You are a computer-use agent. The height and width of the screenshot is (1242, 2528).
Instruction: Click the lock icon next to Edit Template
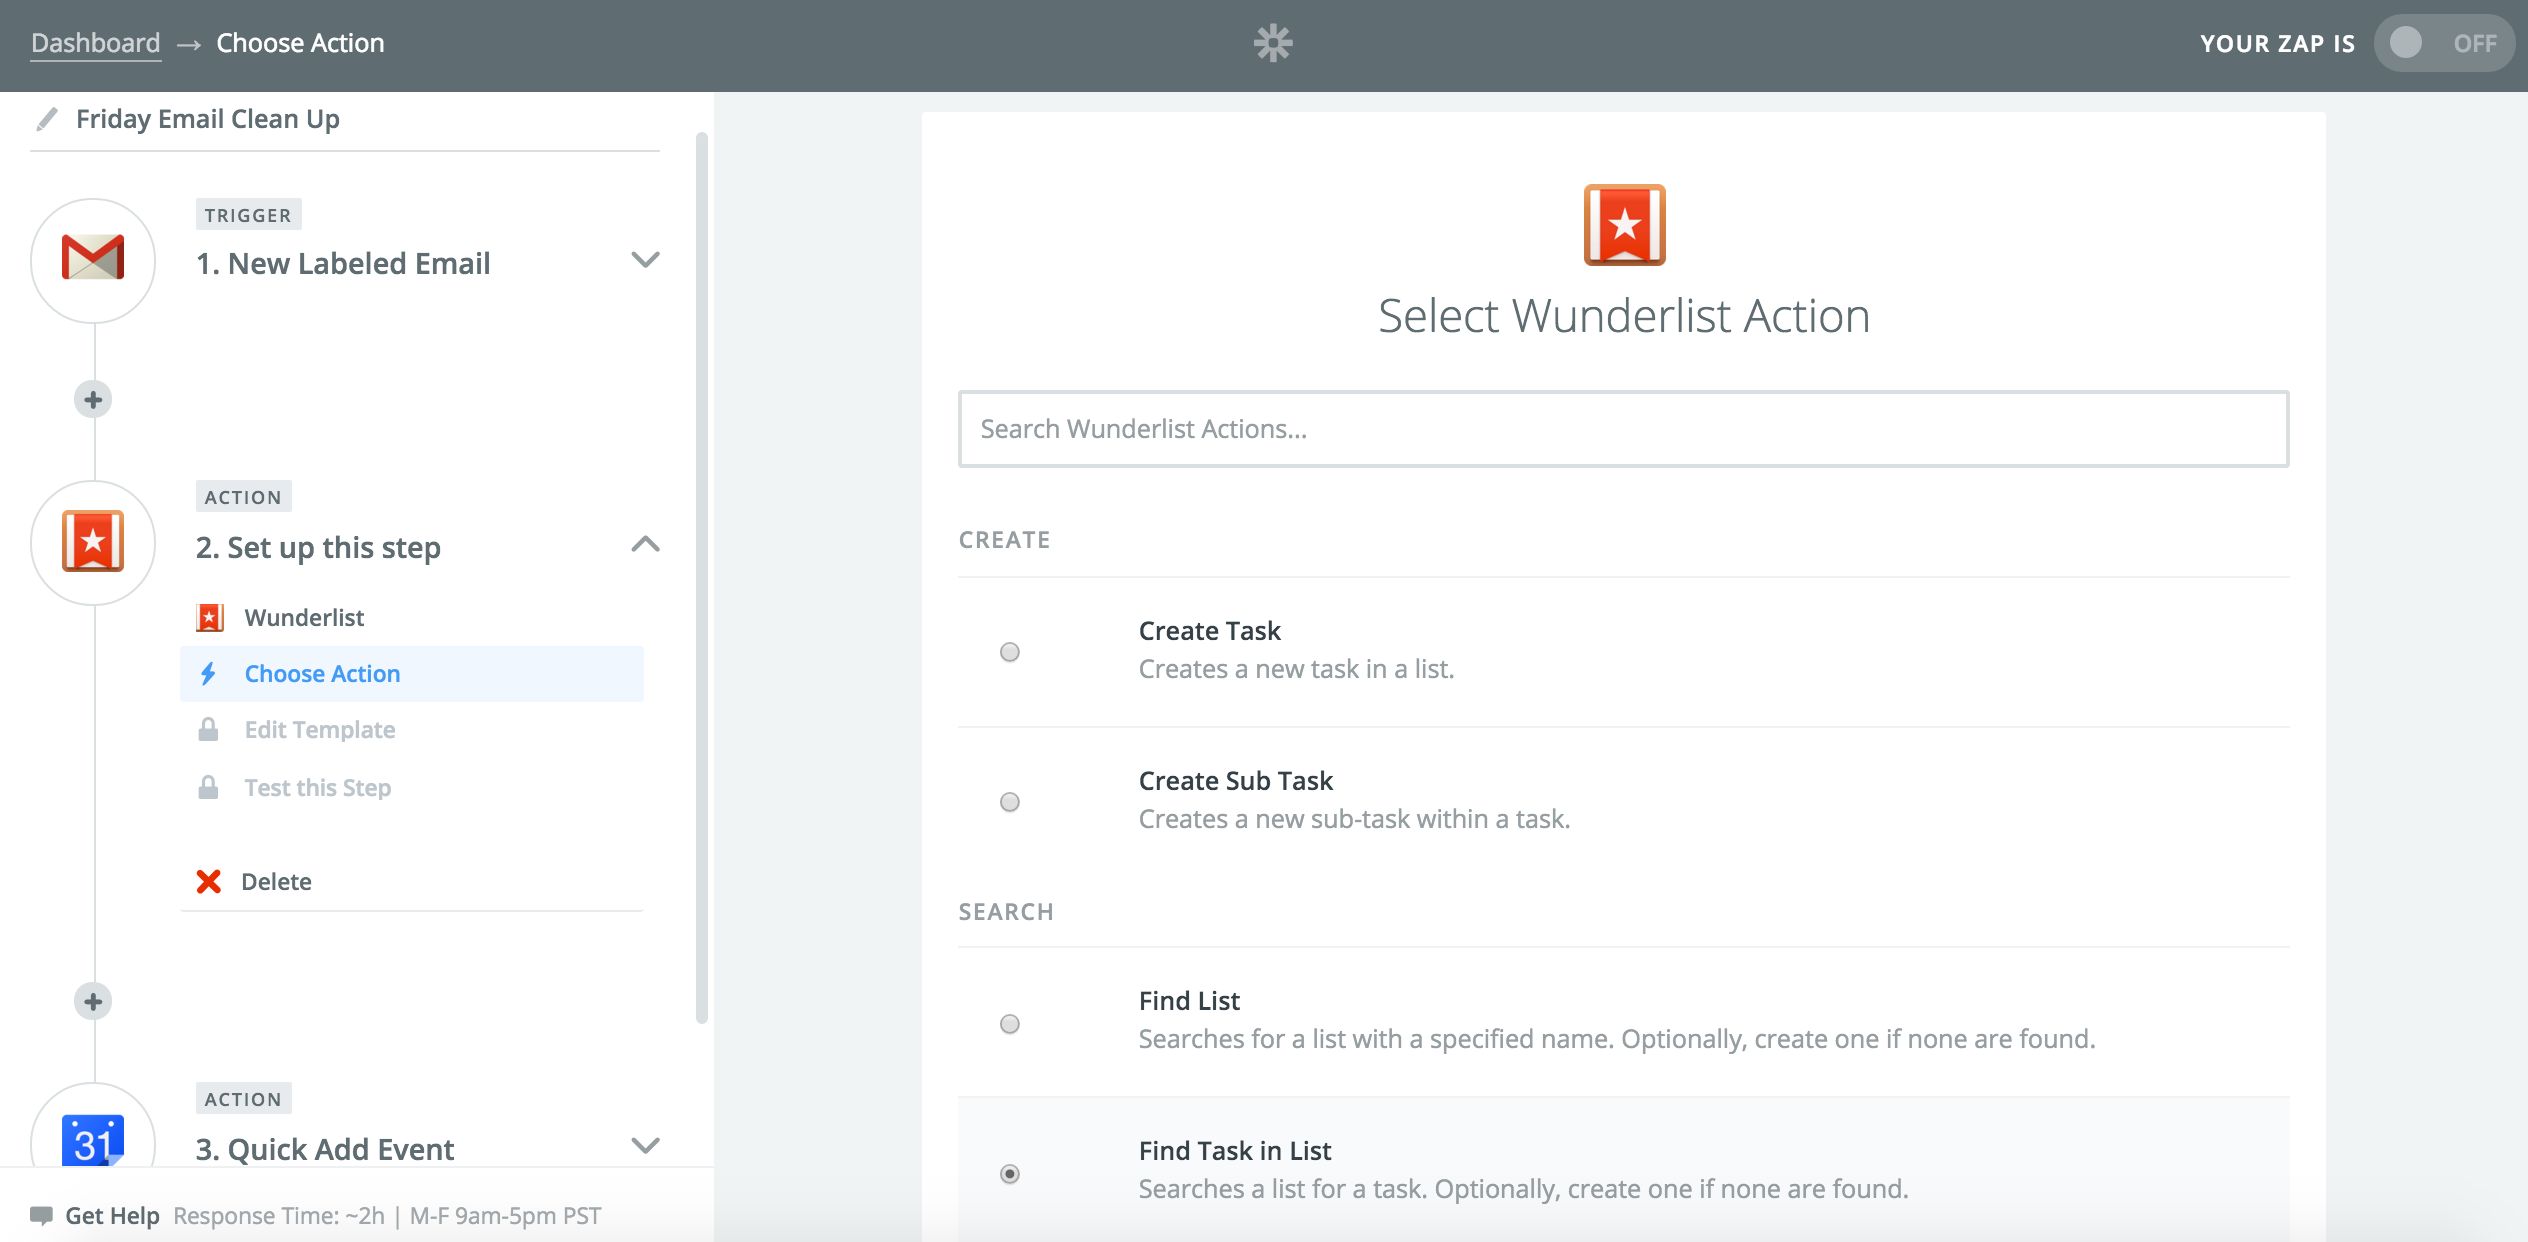click(x=208, y=730)
